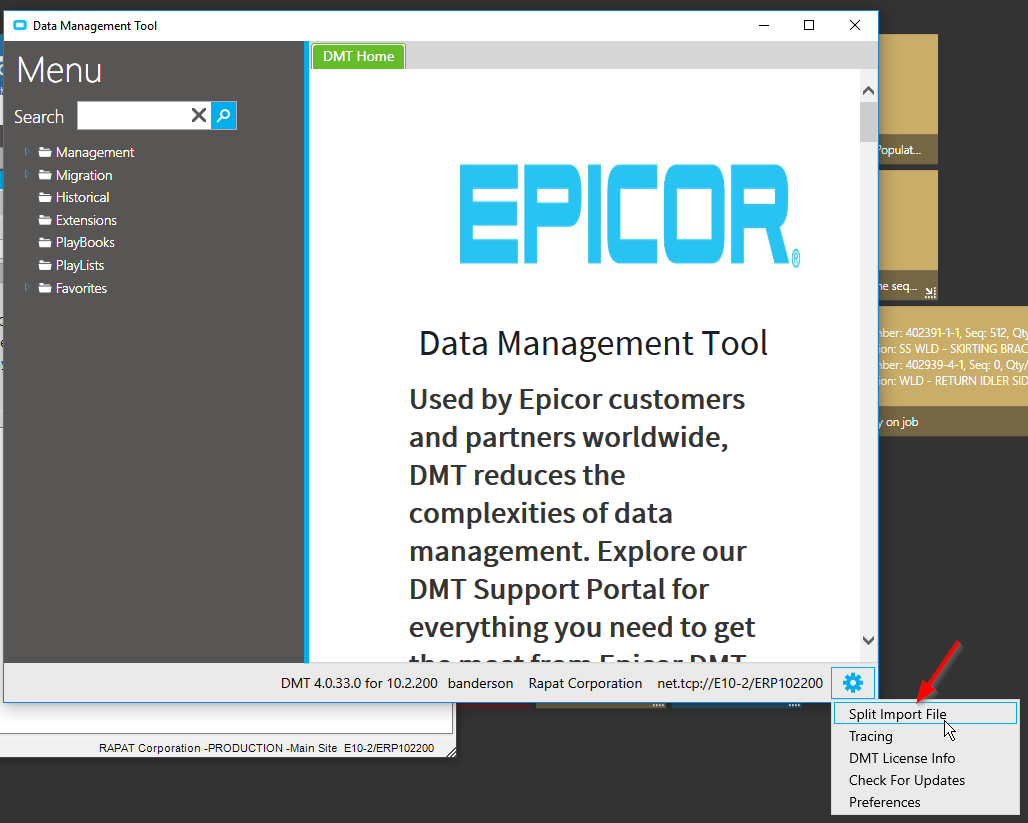Click the Menu heading in the sidebar

tap(59, 70)
